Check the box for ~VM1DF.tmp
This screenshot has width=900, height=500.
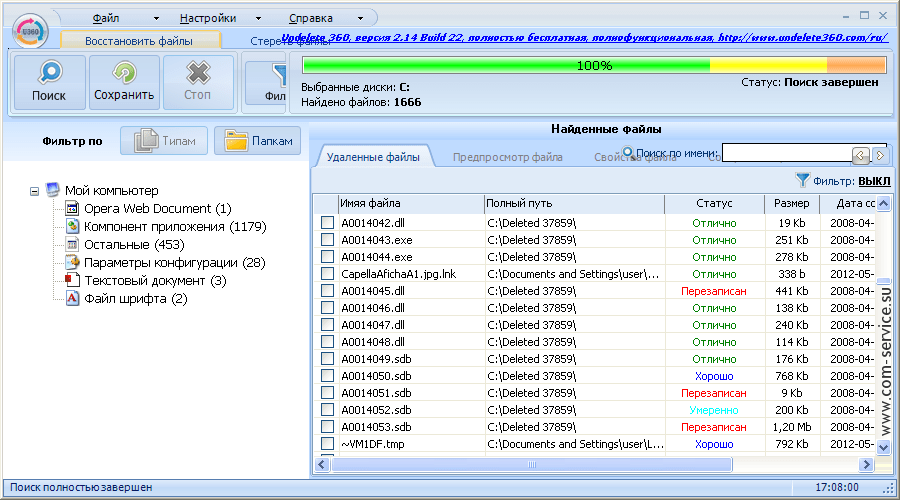(327, 444)
